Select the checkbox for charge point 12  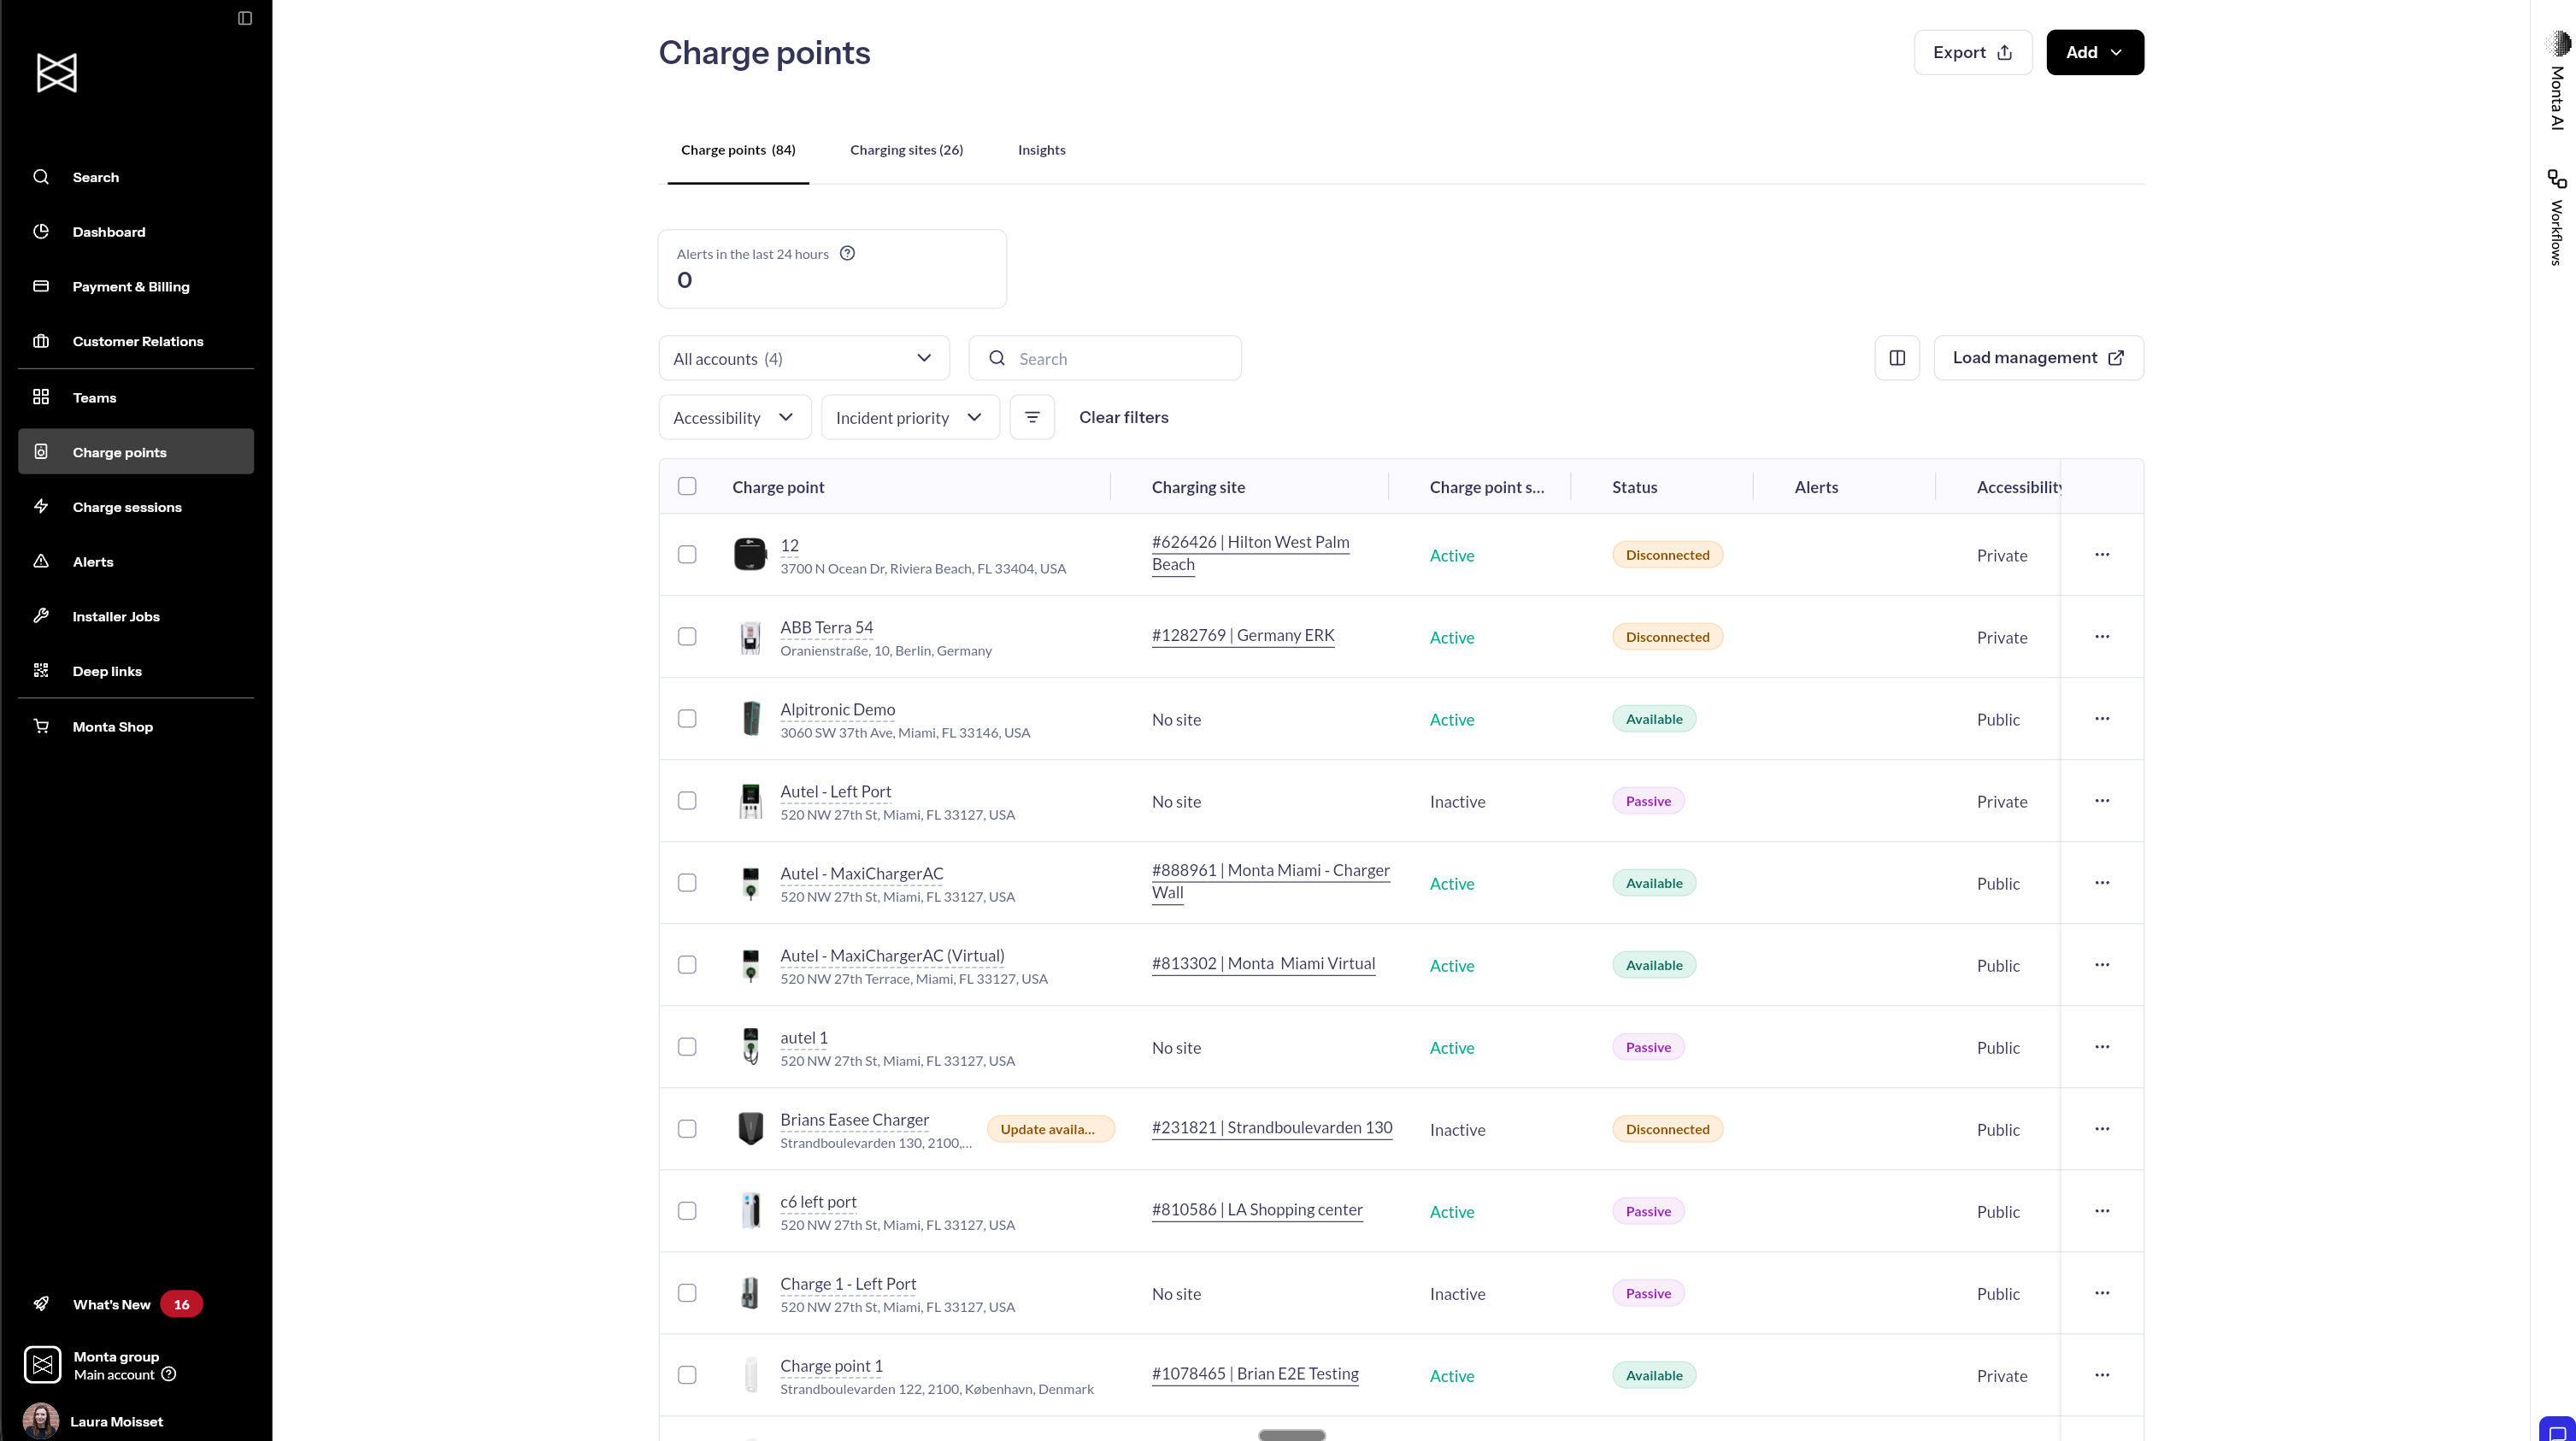687,555
